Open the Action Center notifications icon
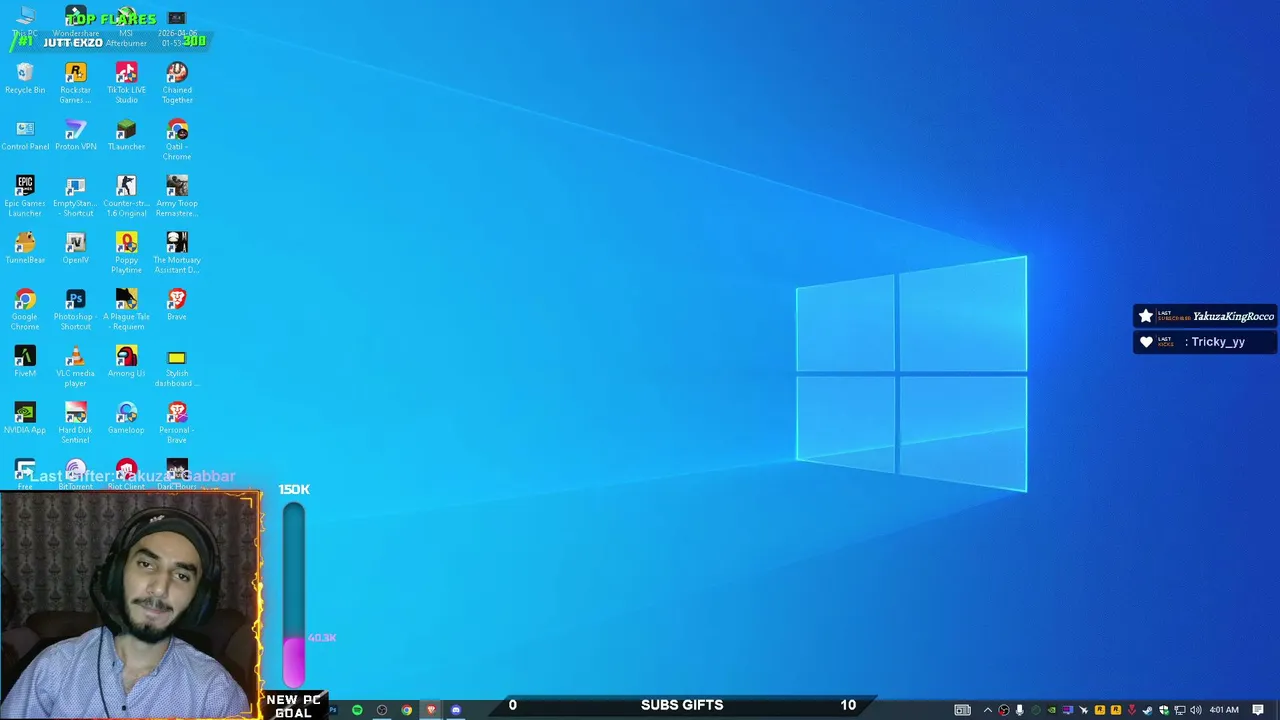 pyautogui.click(x=1258, y=710)
